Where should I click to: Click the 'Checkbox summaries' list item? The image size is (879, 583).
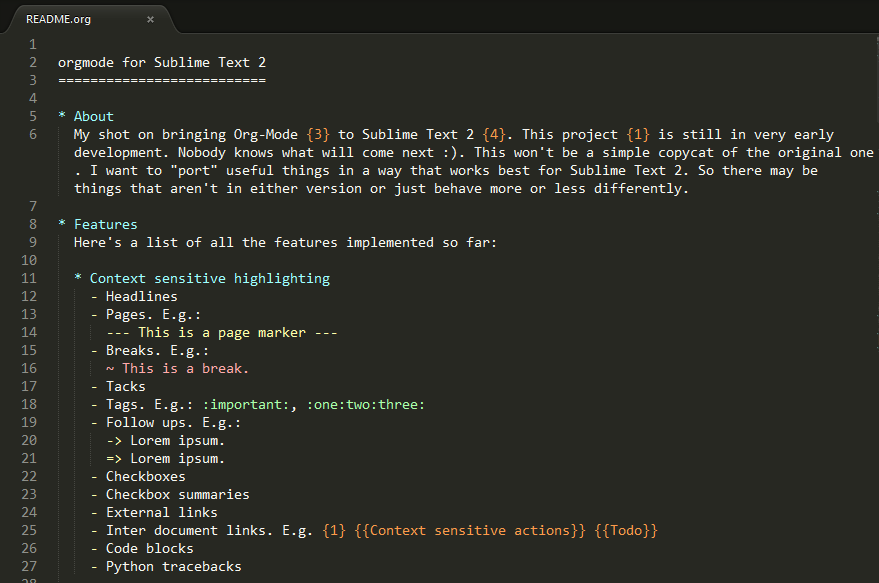[177, 494]
